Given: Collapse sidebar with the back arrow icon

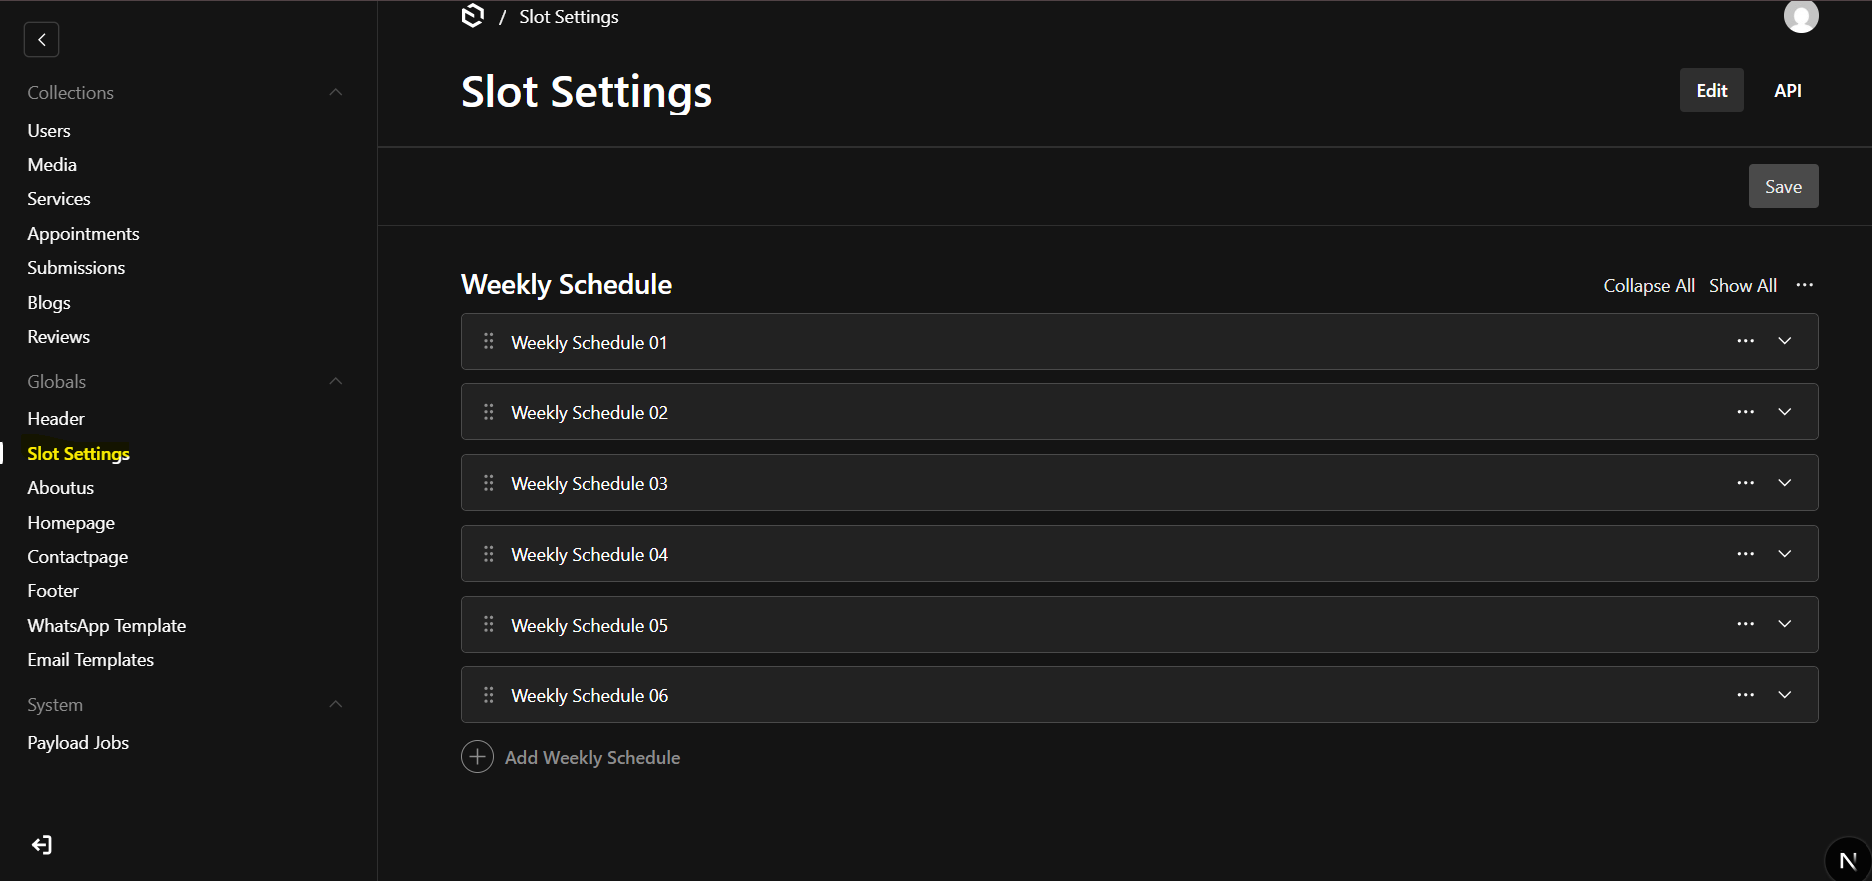Looking at the screenshot, I should click(x=41, y=40).
